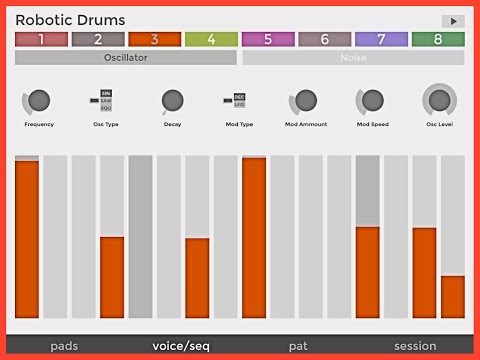
Task: Choose SQU oscillator type
Action: click(x=106, y=108)
